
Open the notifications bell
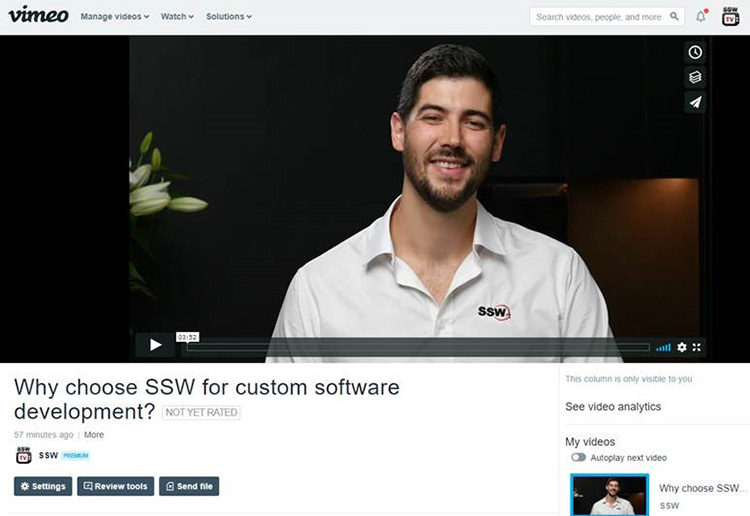tap(701, 16)
